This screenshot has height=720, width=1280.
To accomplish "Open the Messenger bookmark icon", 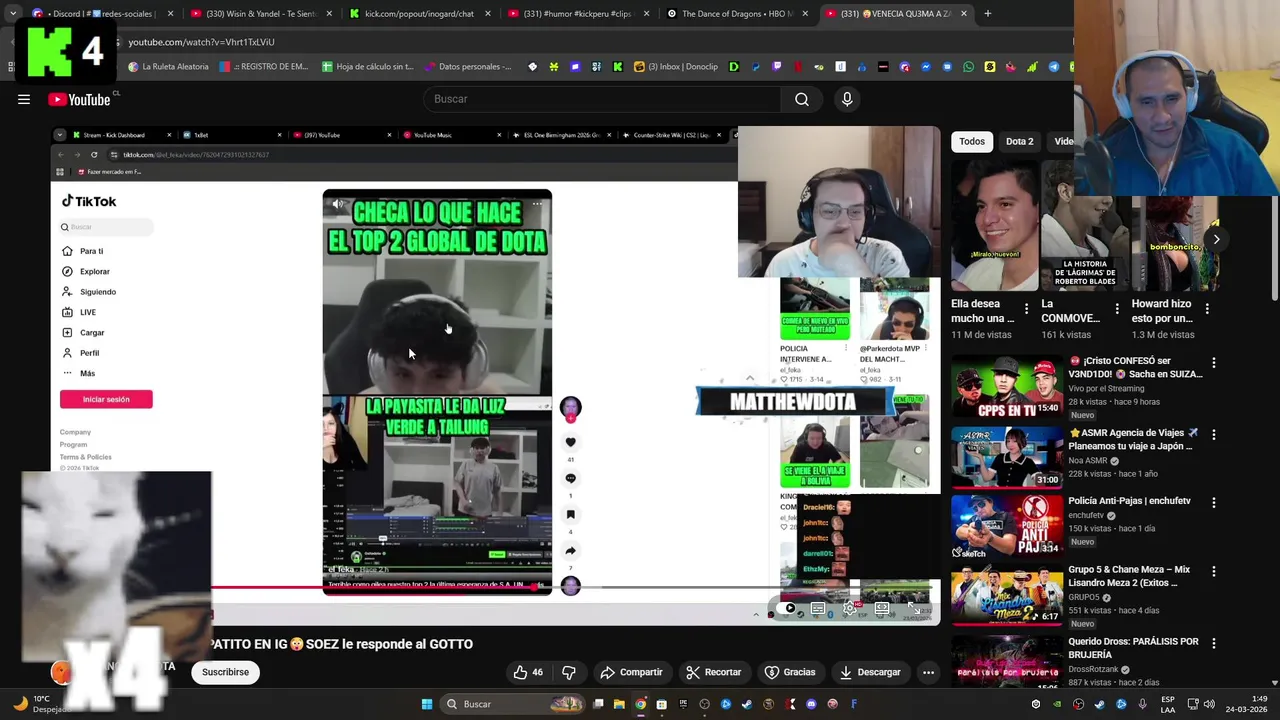I will coord(926,67).
